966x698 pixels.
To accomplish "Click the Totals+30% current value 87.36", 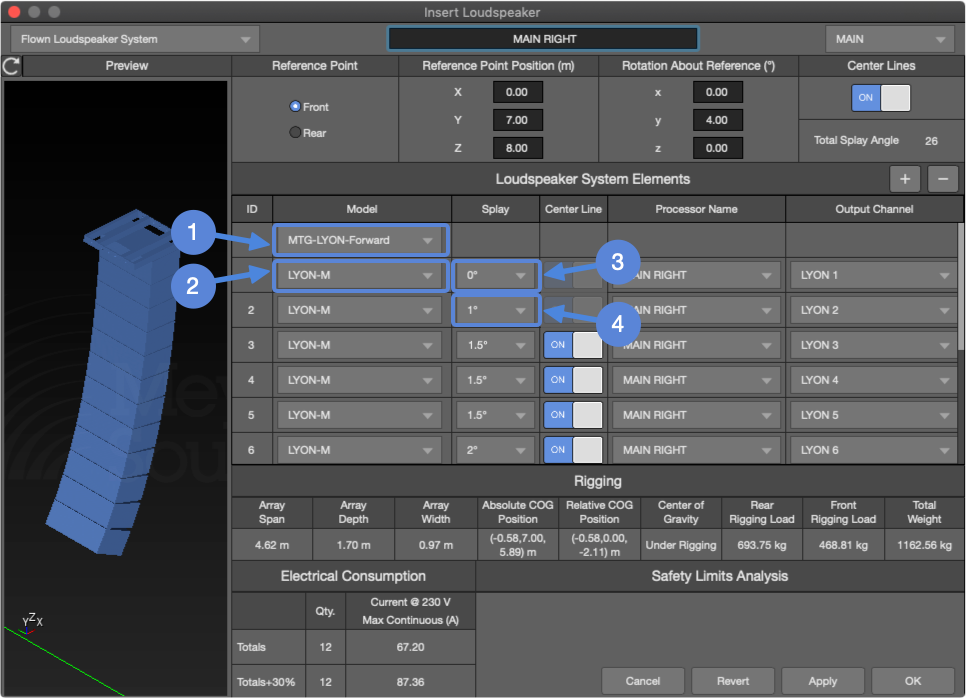I will [410, 682].
